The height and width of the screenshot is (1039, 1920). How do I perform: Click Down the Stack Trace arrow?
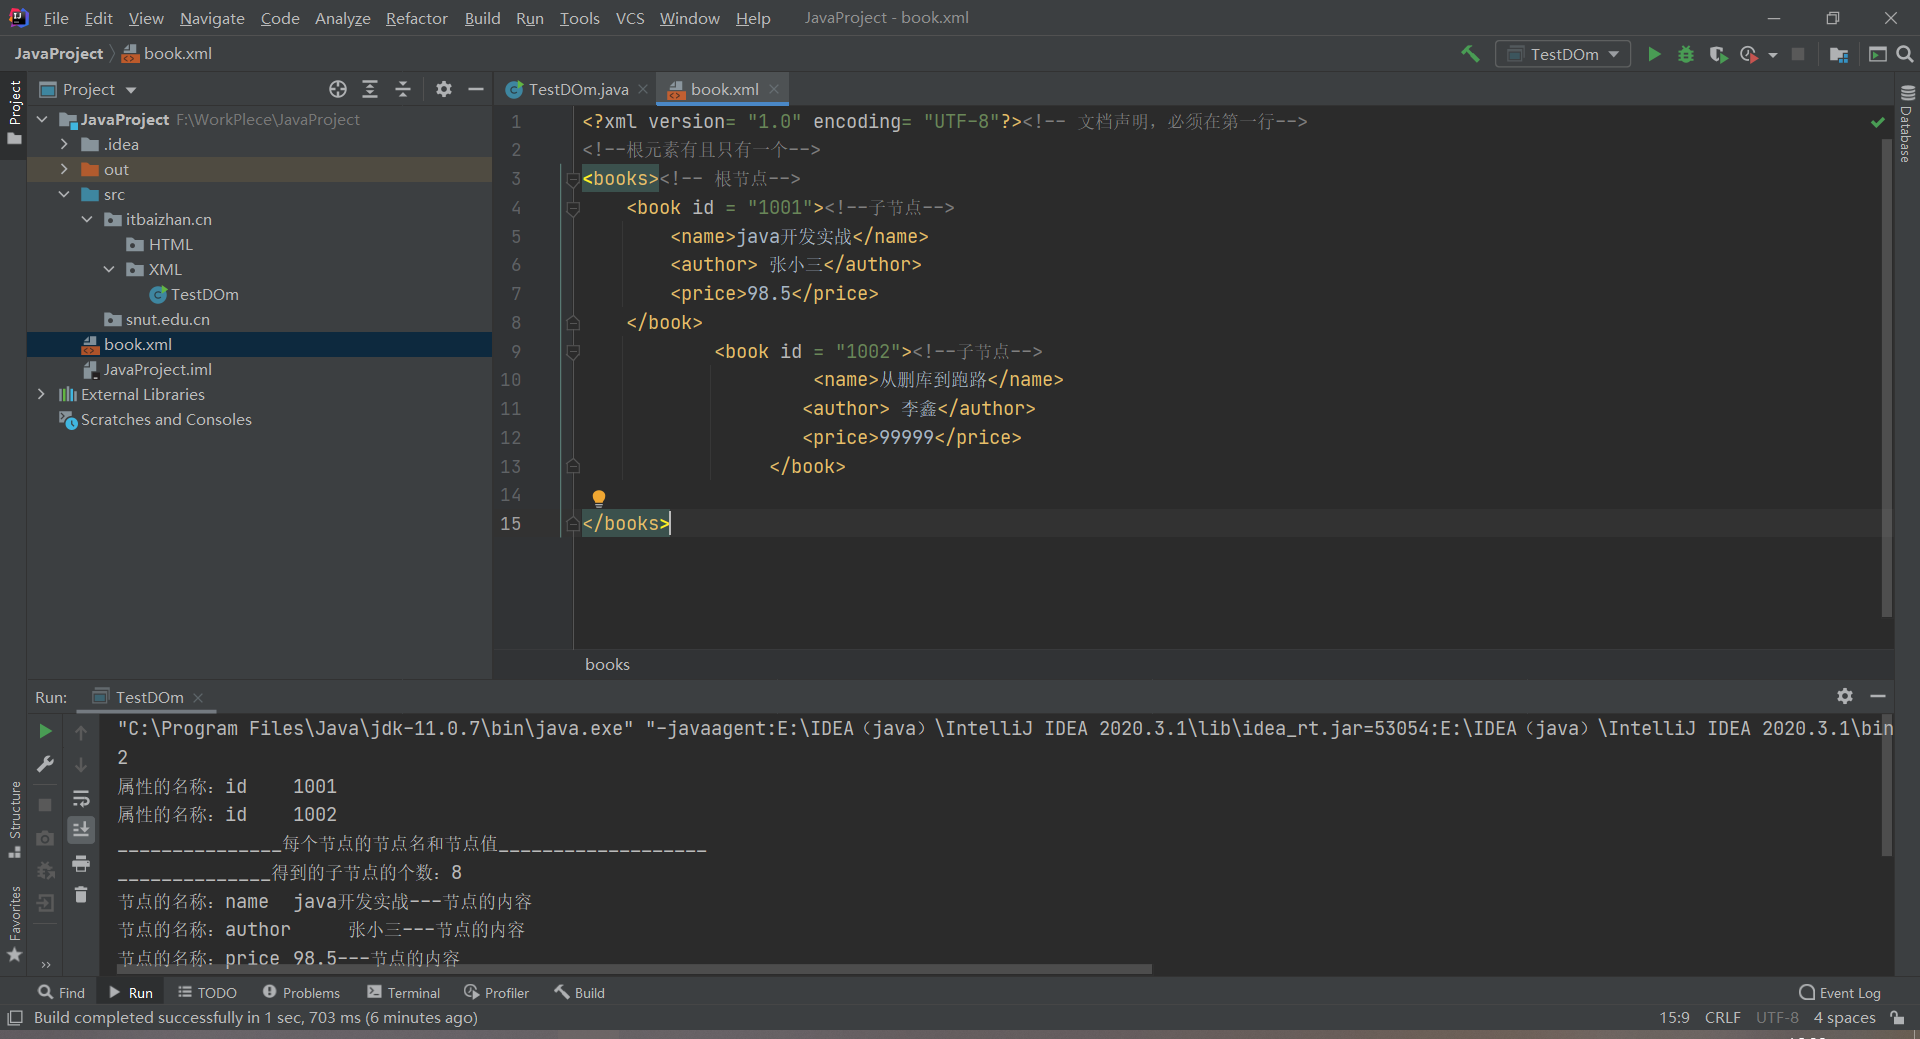[x=81, y=764]
